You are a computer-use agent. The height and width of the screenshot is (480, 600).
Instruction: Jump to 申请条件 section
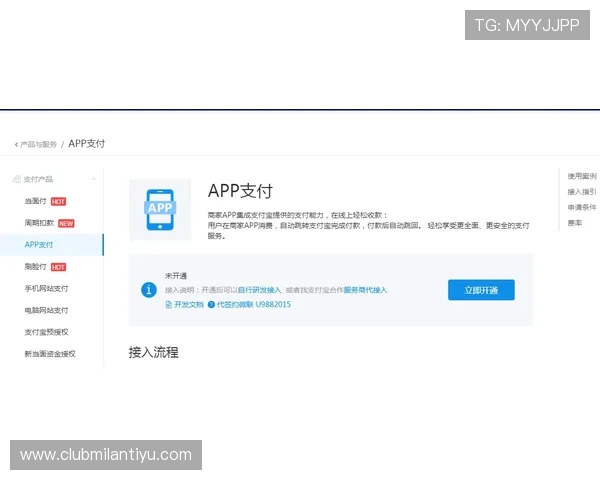tap(582, 207)
